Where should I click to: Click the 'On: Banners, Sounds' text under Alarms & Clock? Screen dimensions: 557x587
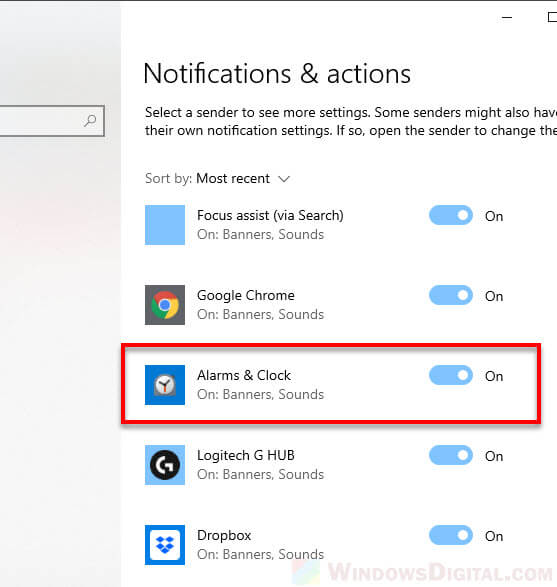(261, 395)
